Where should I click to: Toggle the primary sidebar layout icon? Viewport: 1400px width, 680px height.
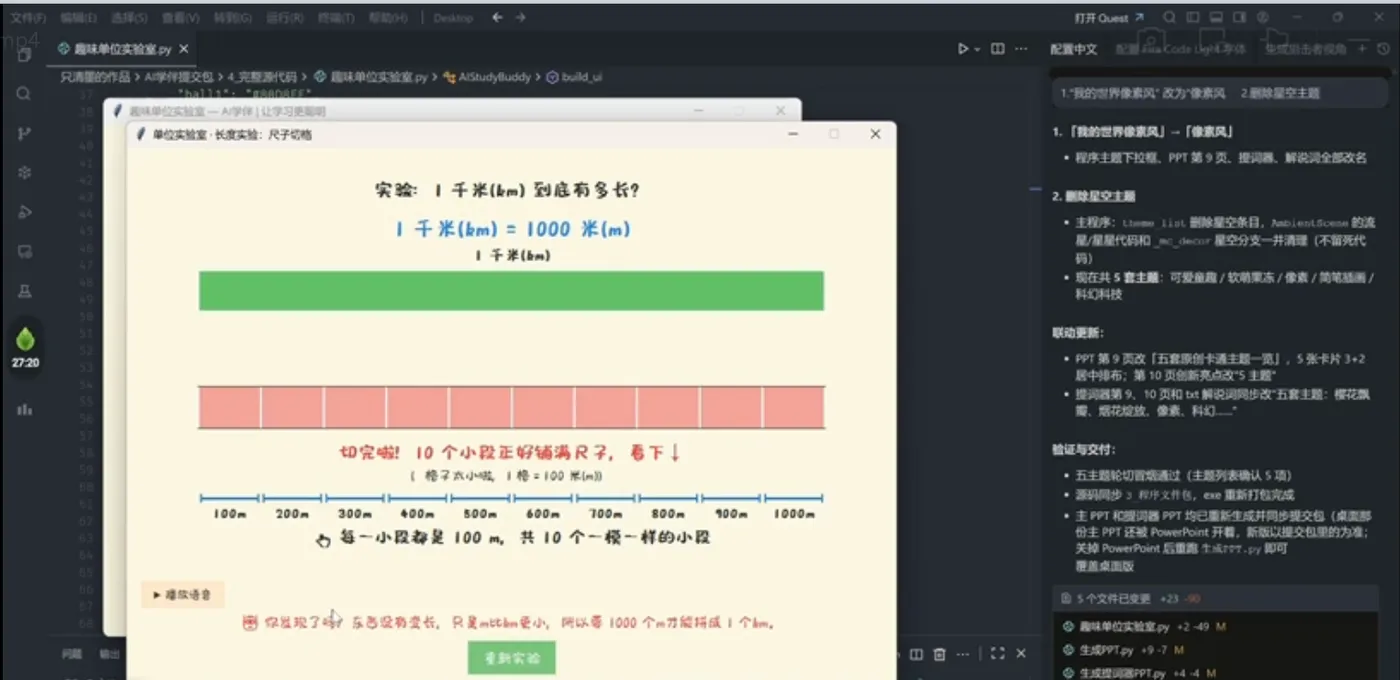pos(1193,17)
